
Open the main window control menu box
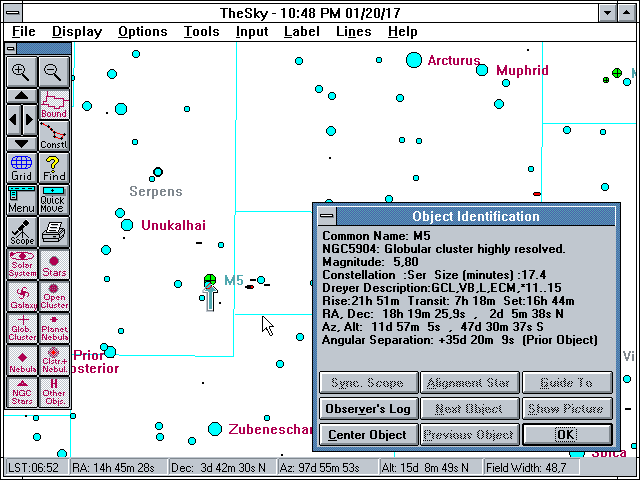point(12,11)
